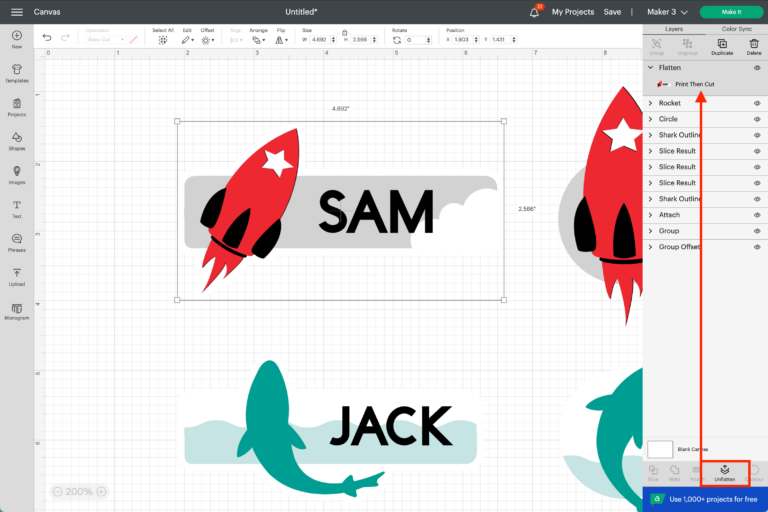
Task: Hide the Flatten layer
Action: (756, 67)
